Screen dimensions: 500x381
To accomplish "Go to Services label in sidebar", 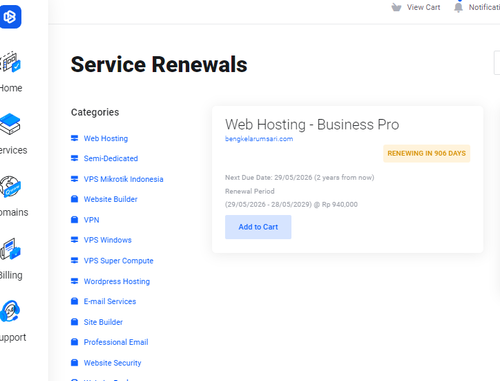I will [13, 150].
